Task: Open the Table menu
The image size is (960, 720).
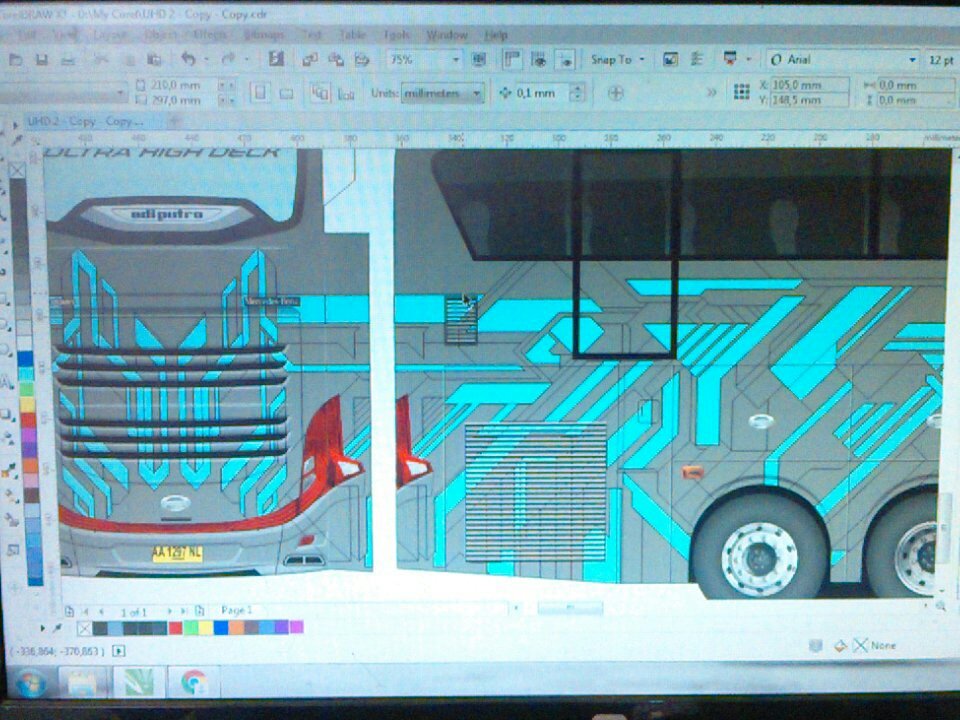Action: coord(353,35)
